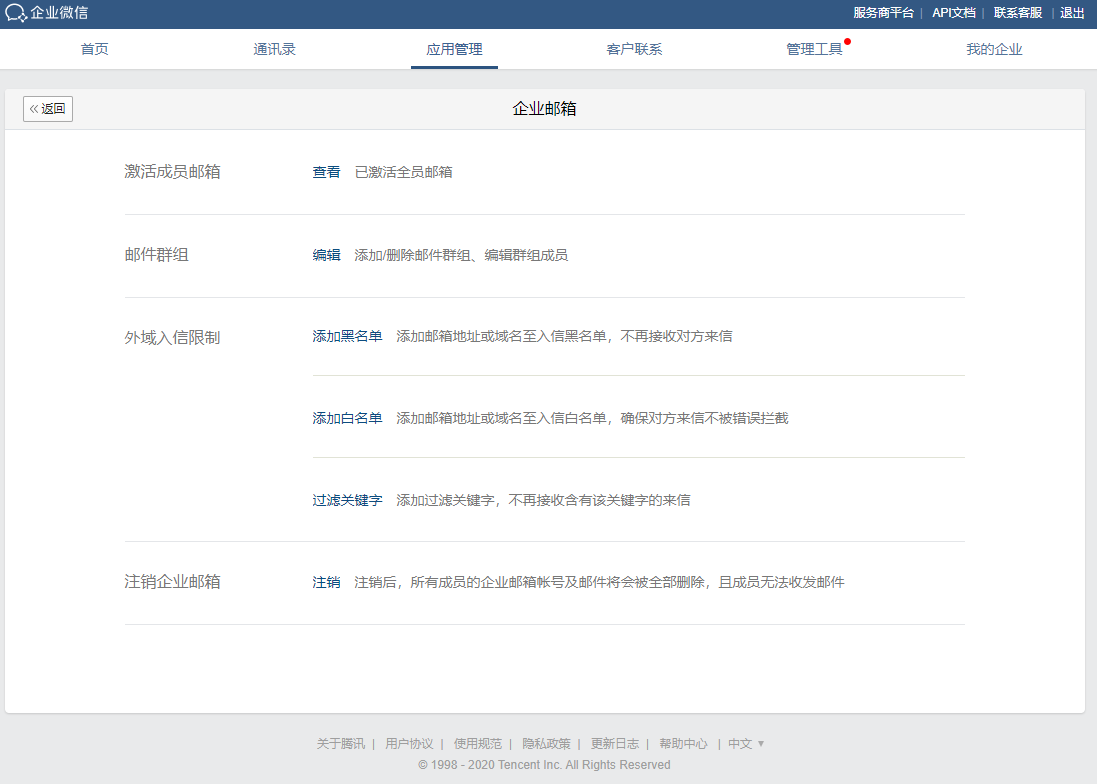1097x784 pixels.
Task: Select the 应用管理 tab
Action: coord(454,49)
